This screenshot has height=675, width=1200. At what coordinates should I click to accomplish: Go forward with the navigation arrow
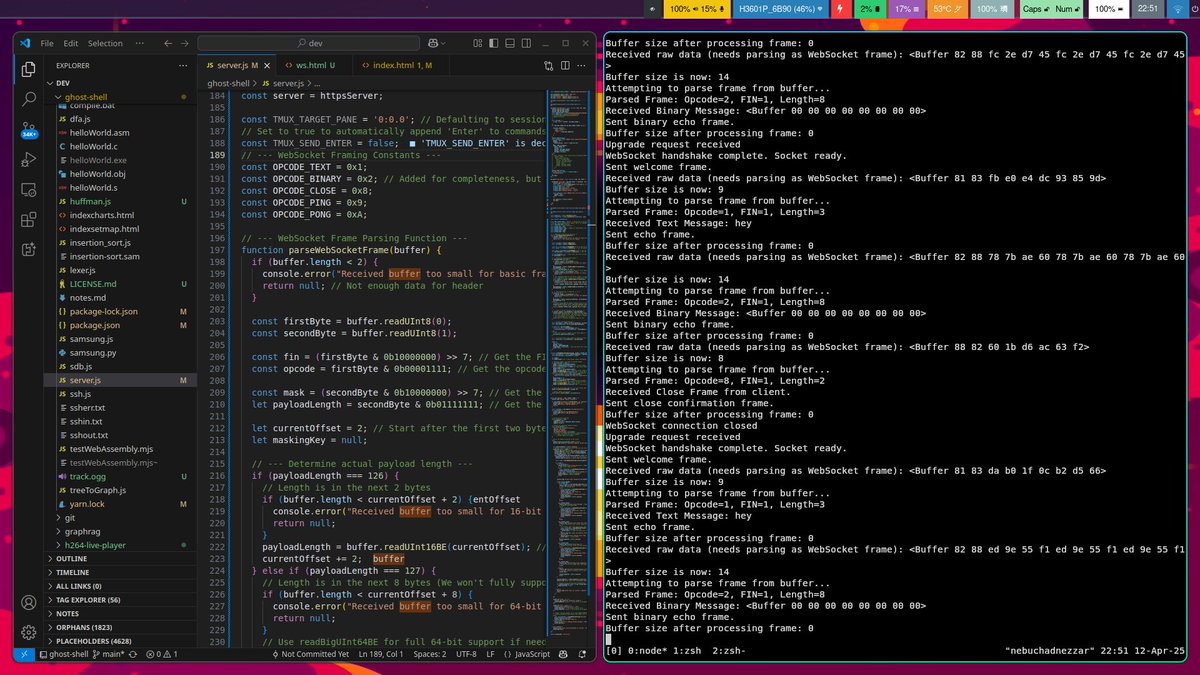coord(184,43)
